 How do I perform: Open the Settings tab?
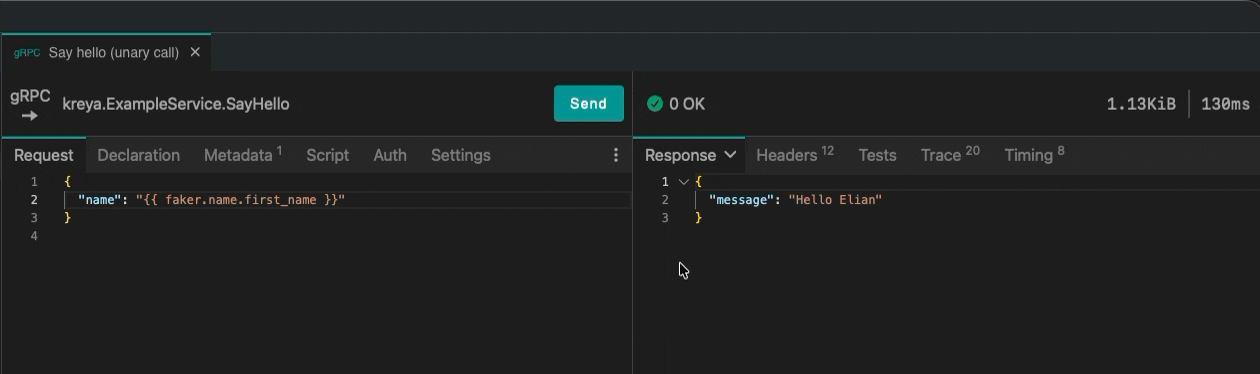(x=461, y=155)
